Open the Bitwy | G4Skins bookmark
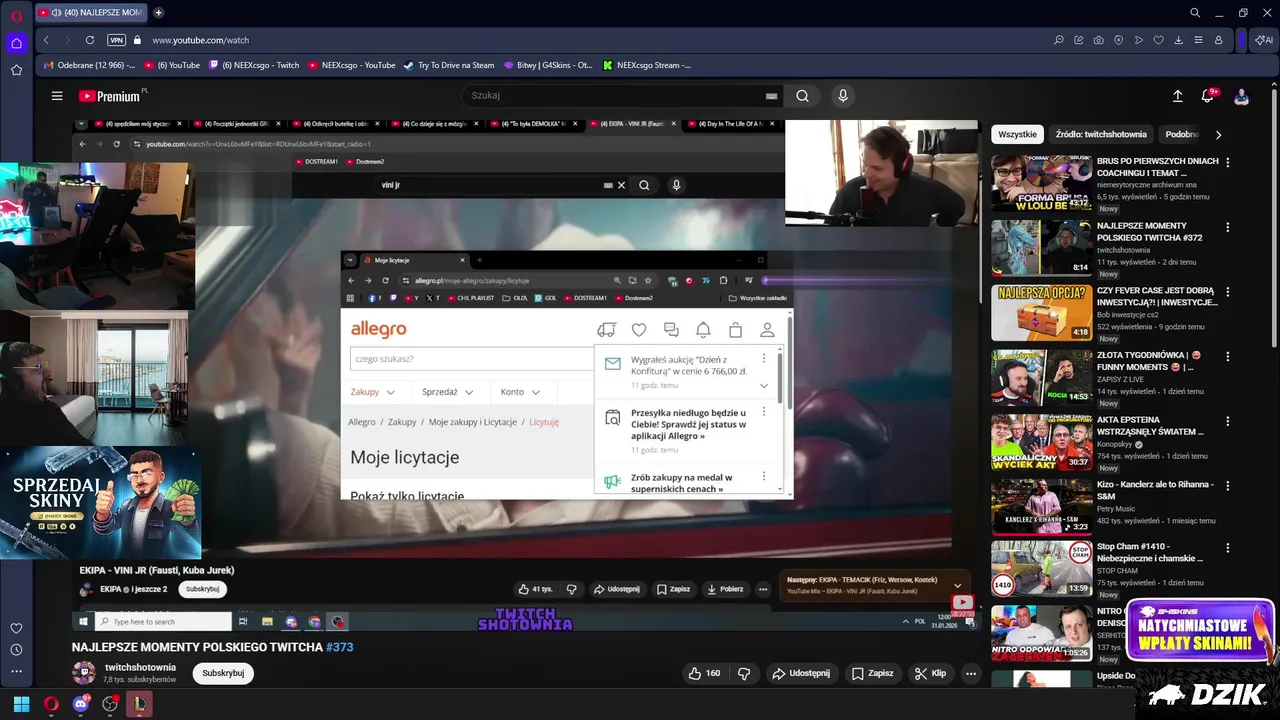Viewport: 1280px width, 720px height. [548, 65]
